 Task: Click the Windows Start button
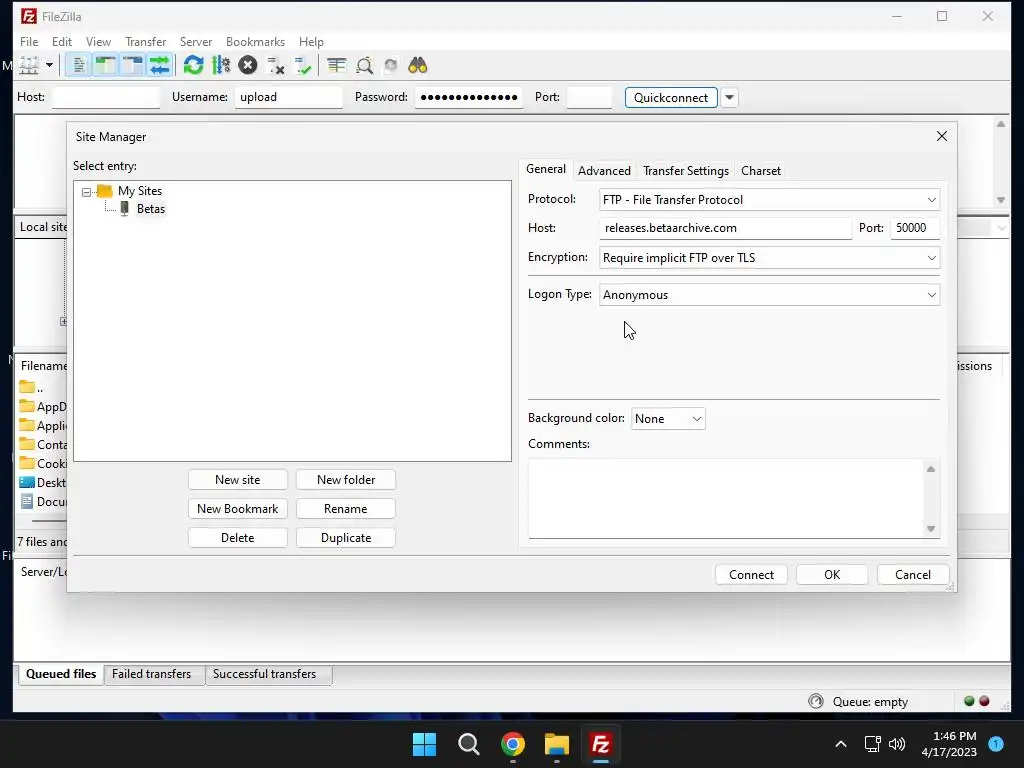tap(424, 744)
